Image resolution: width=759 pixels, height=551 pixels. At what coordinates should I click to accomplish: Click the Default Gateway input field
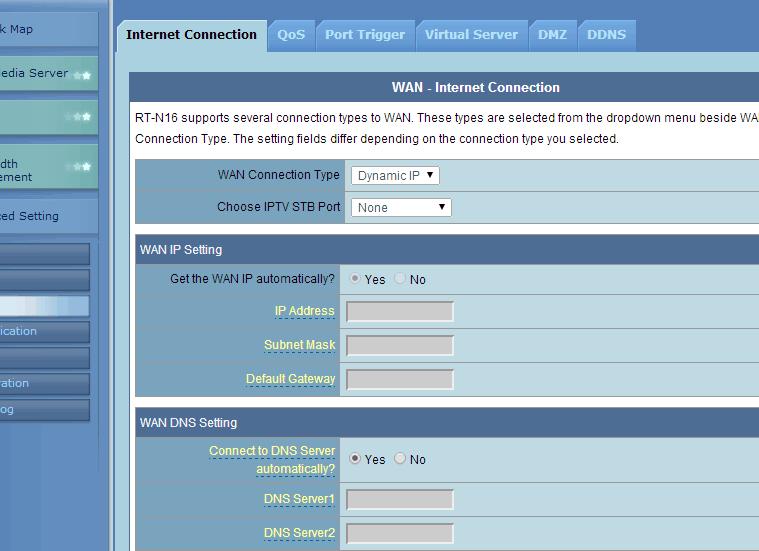pos(400,380)
